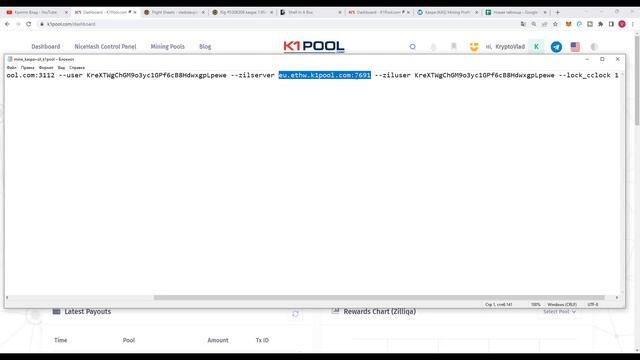This screenshot has width=640, height=360.
Task: Click the blue circle icon in site header
Action: (x=413, y=47)
